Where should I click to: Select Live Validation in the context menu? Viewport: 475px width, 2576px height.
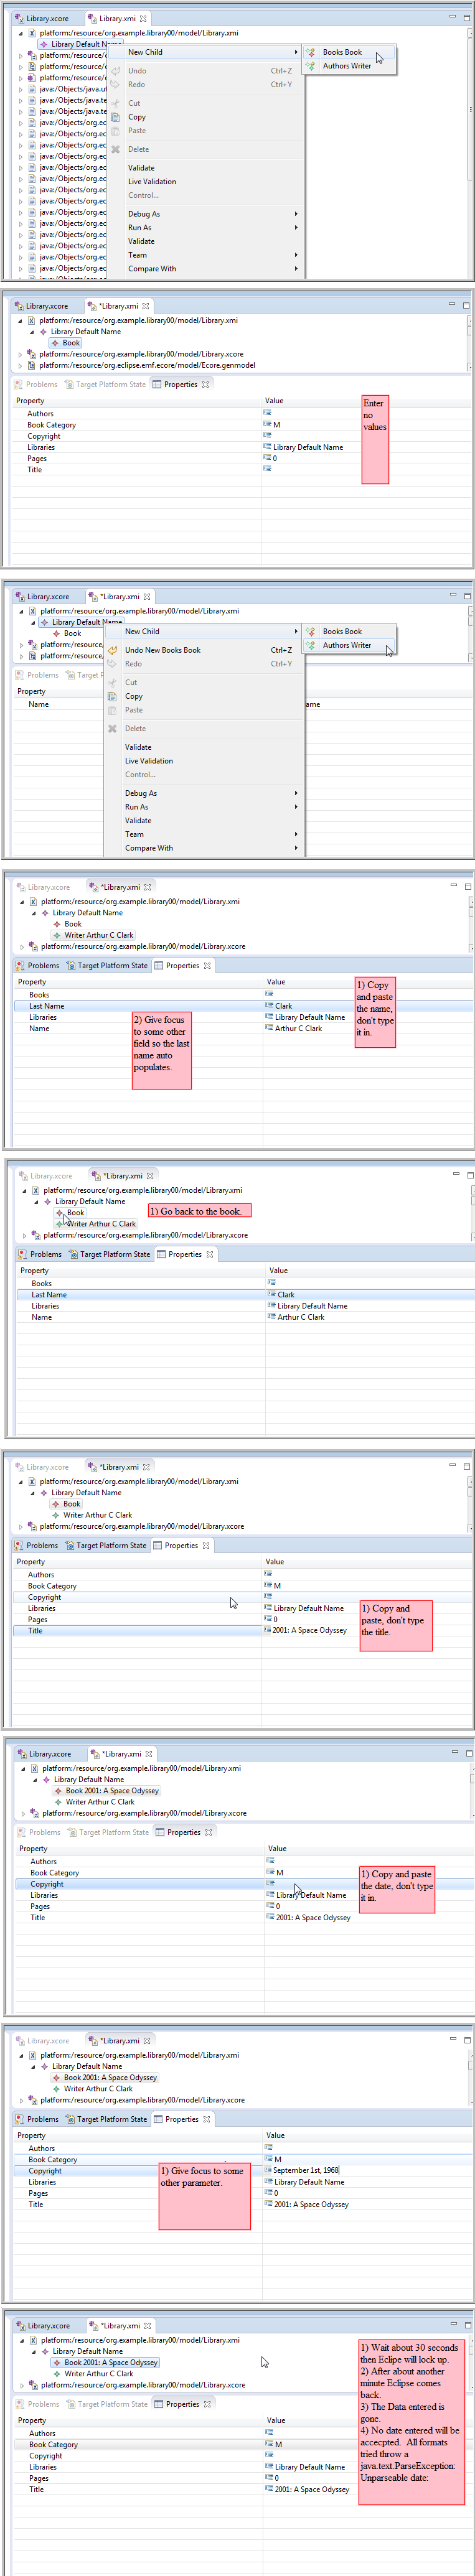[151, 182]
